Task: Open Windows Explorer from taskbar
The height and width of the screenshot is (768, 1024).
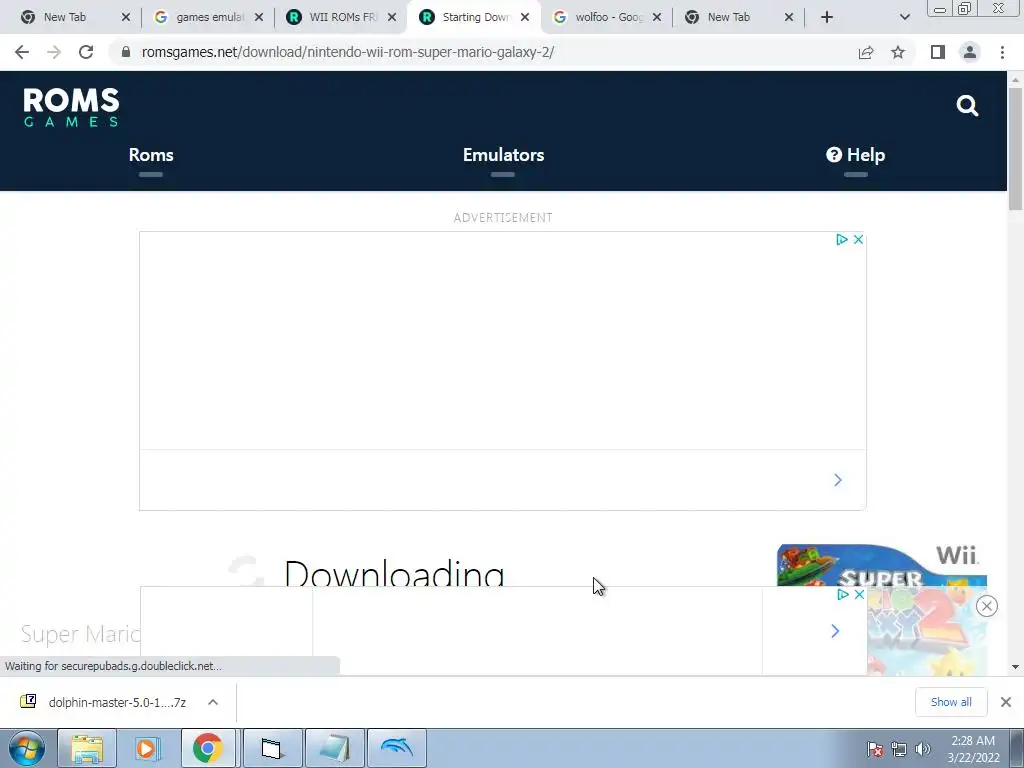Action: (x=87, y=748)
